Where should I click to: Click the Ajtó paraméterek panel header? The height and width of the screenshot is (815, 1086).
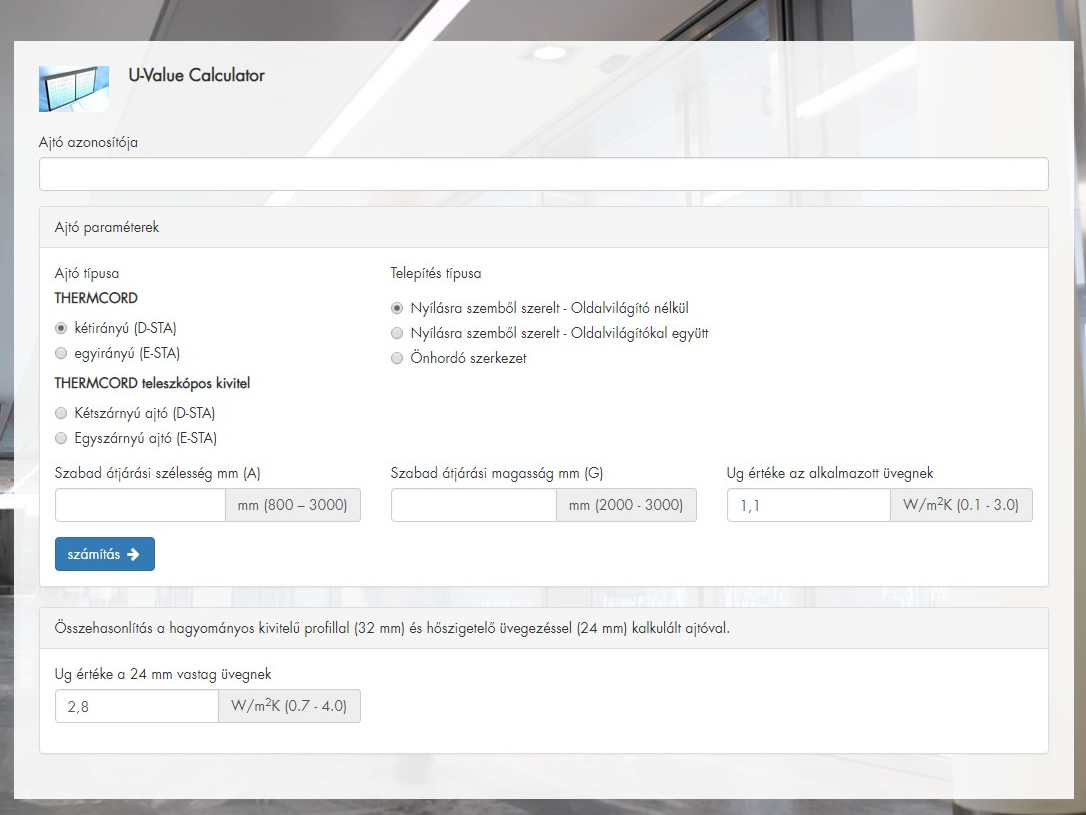pos(544,227)
